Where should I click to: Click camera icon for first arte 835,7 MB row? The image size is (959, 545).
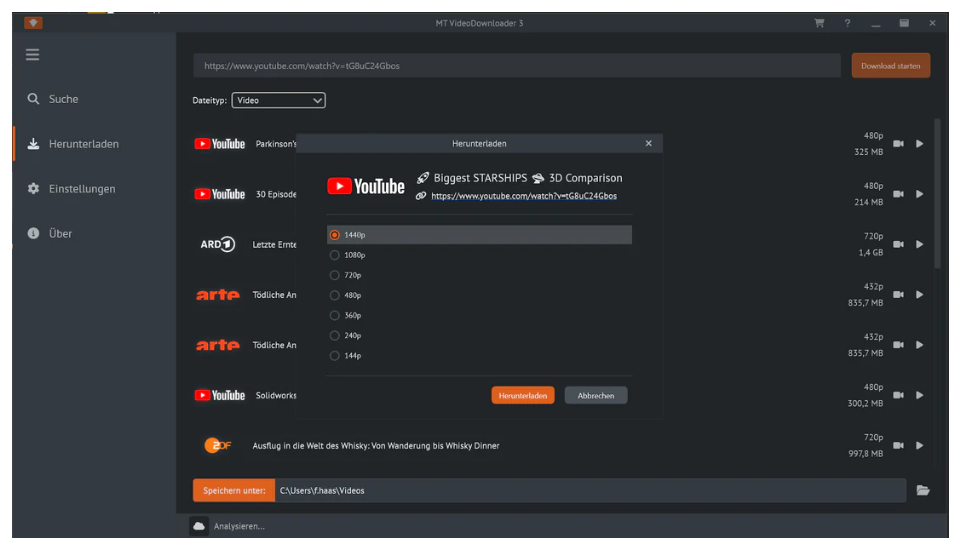pyautogui.click(x=898, y=294)
